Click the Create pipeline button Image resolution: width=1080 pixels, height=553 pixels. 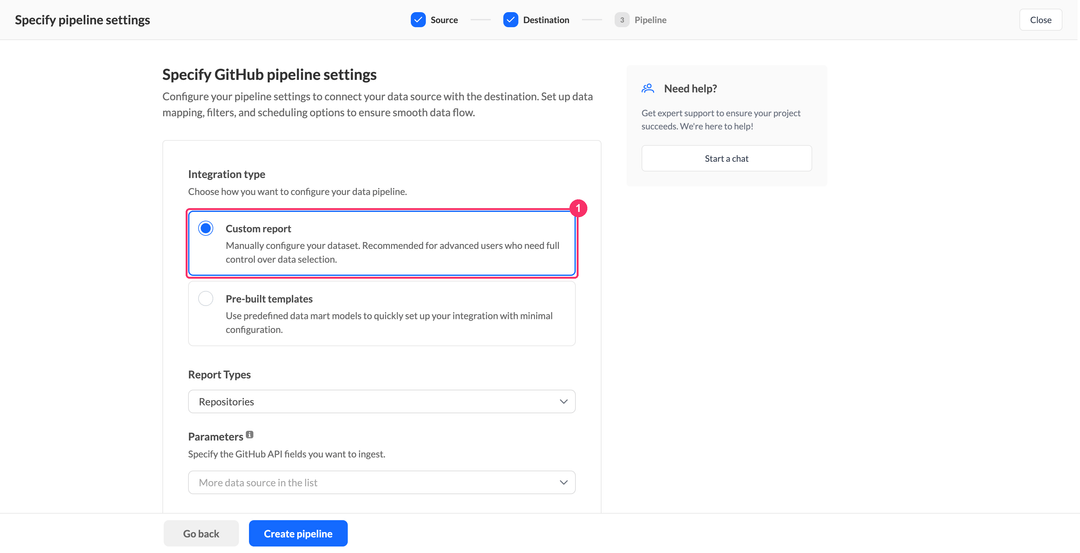point(298,534)
